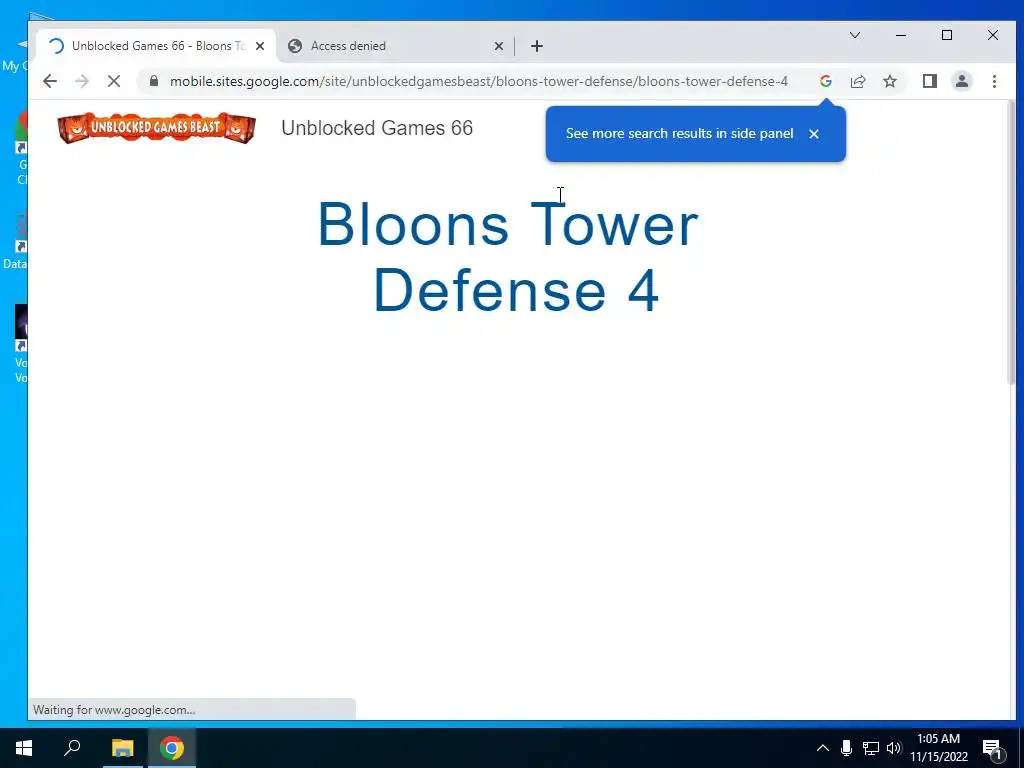Expand the tab search dropdown
Screen dimensions: 1024x768
click(855, 35)
